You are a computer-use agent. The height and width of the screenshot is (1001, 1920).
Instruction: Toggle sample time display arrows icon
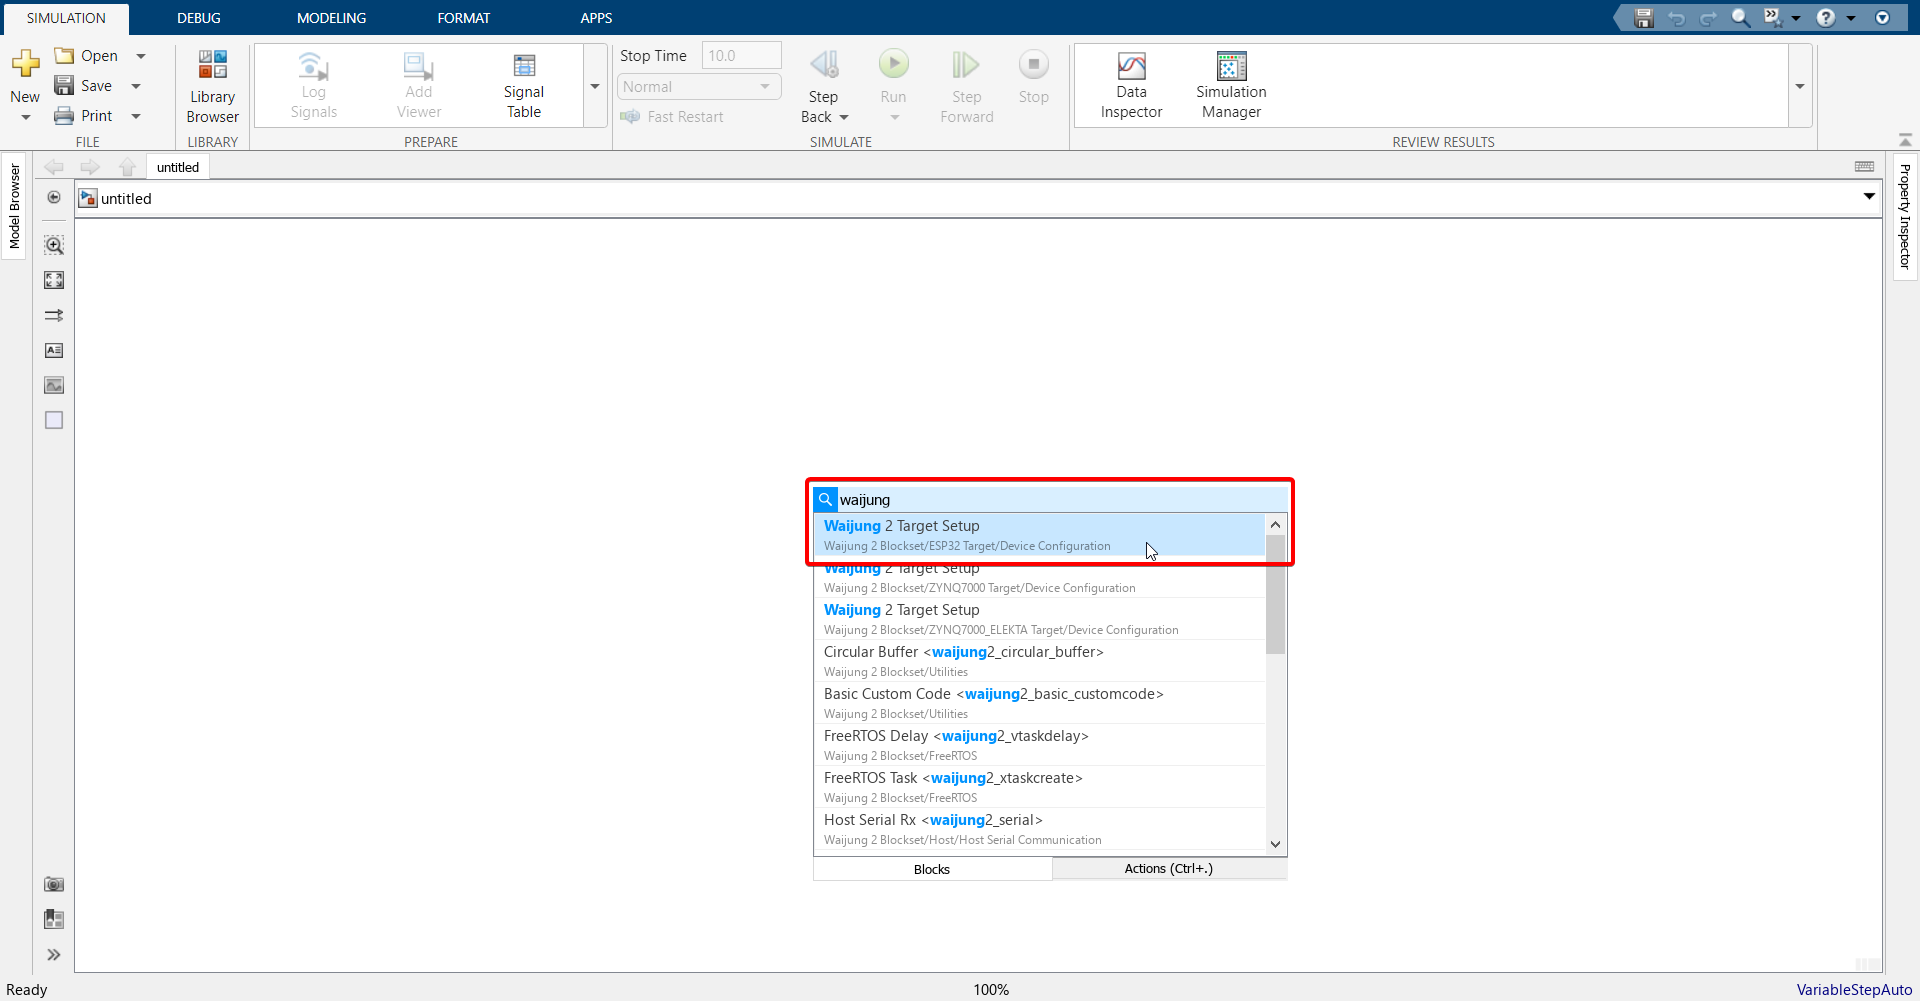54,315
